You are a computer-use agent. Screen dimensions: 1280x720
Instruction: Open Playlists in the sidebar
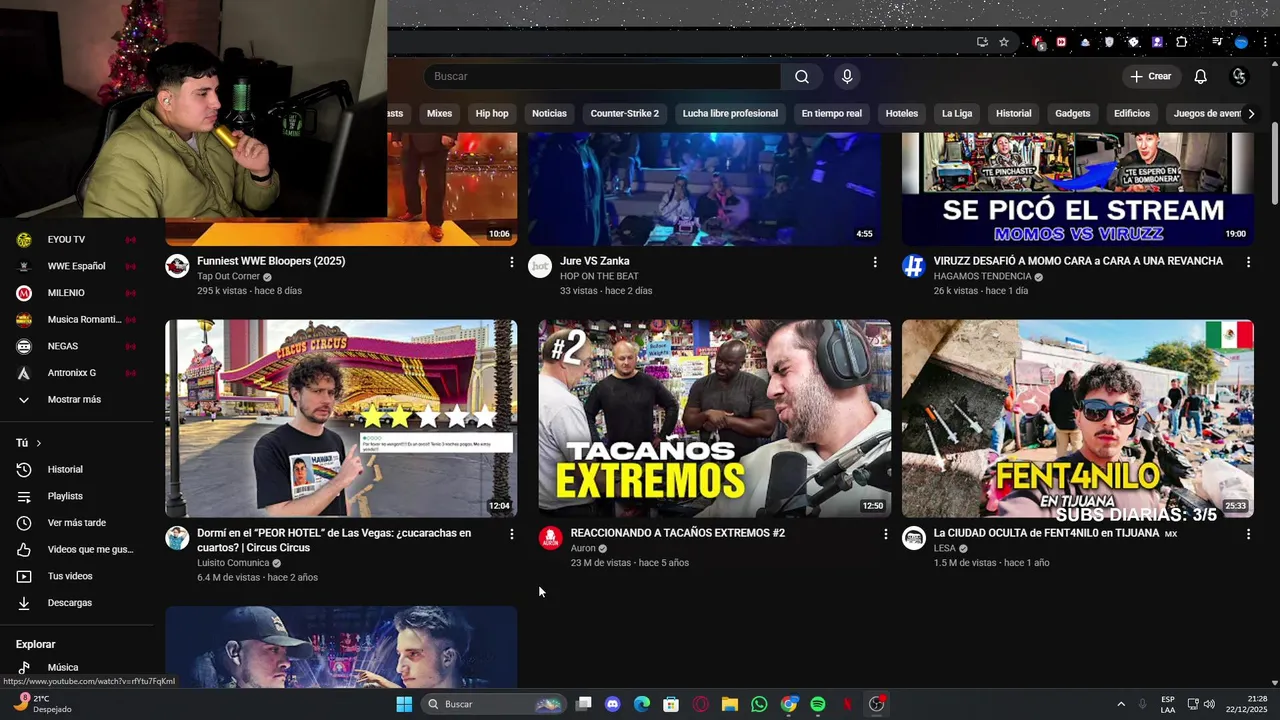76,497
